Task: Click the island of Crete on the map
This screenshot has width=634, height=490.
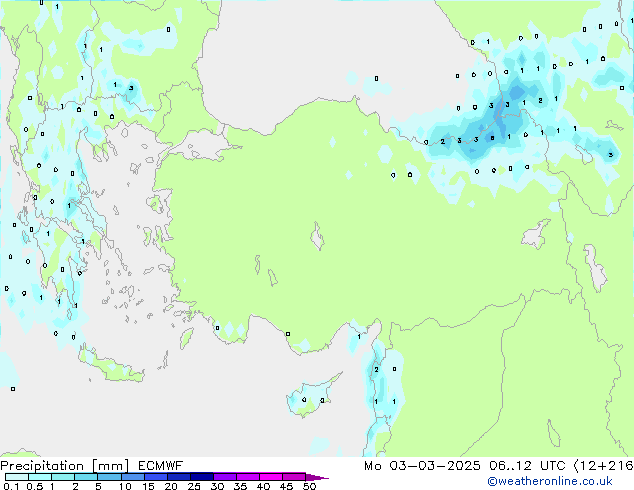Action: tap(111, 366)
